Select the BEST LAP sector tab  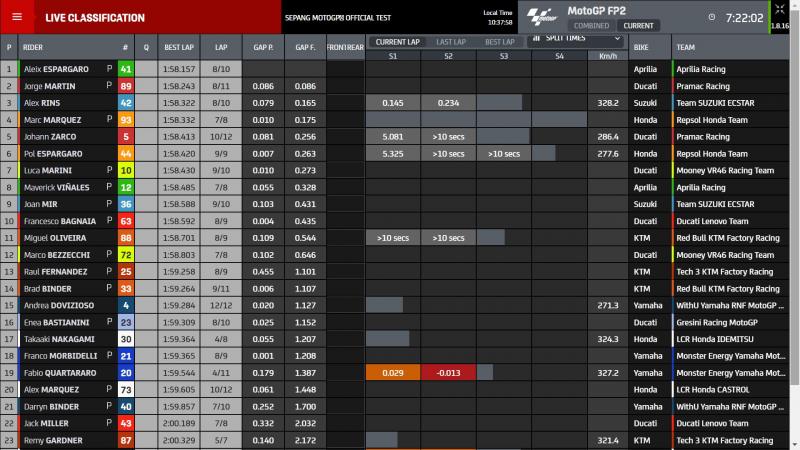[500, 42]
